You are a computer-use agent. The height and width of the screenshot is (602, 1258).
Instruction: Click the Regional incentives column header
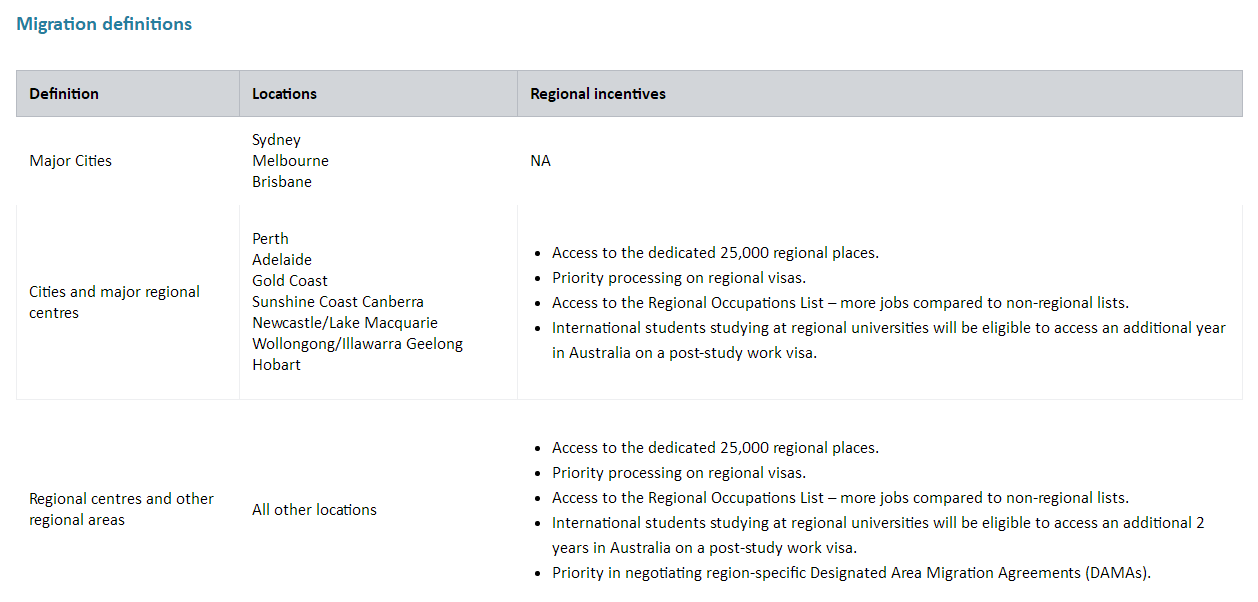[598, 94]
